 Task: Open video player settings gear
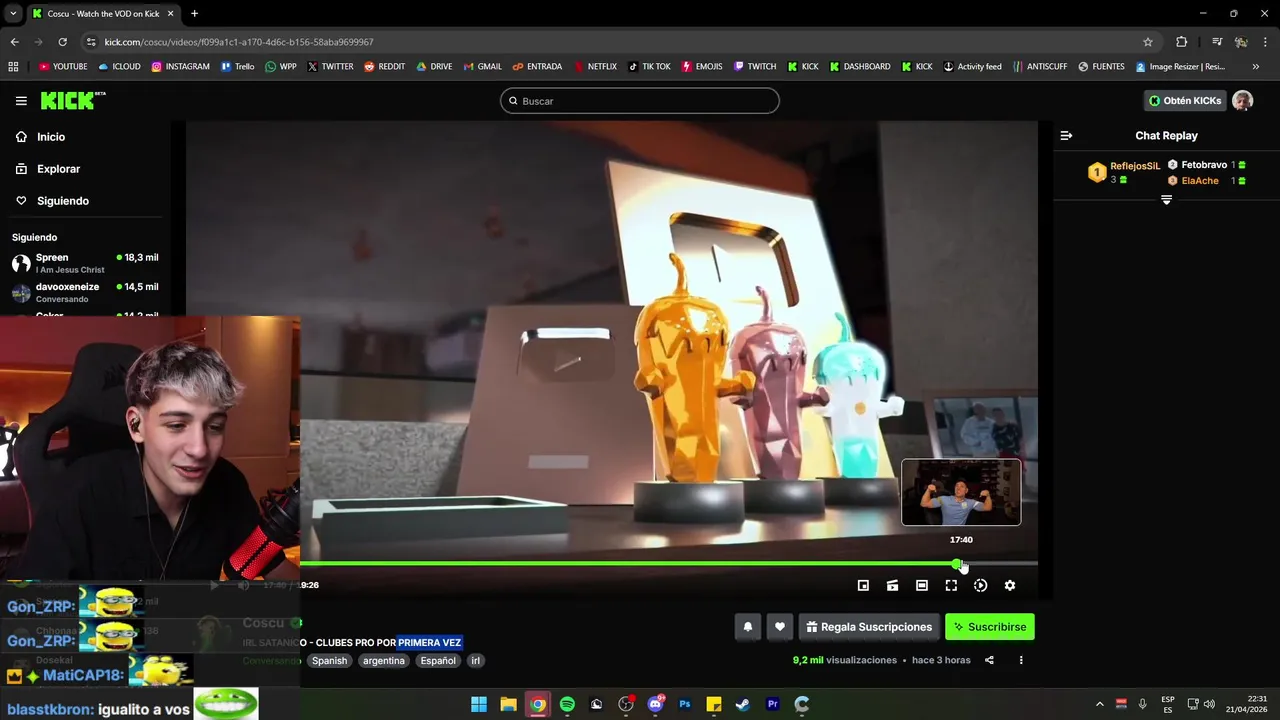pos(1010,586)
